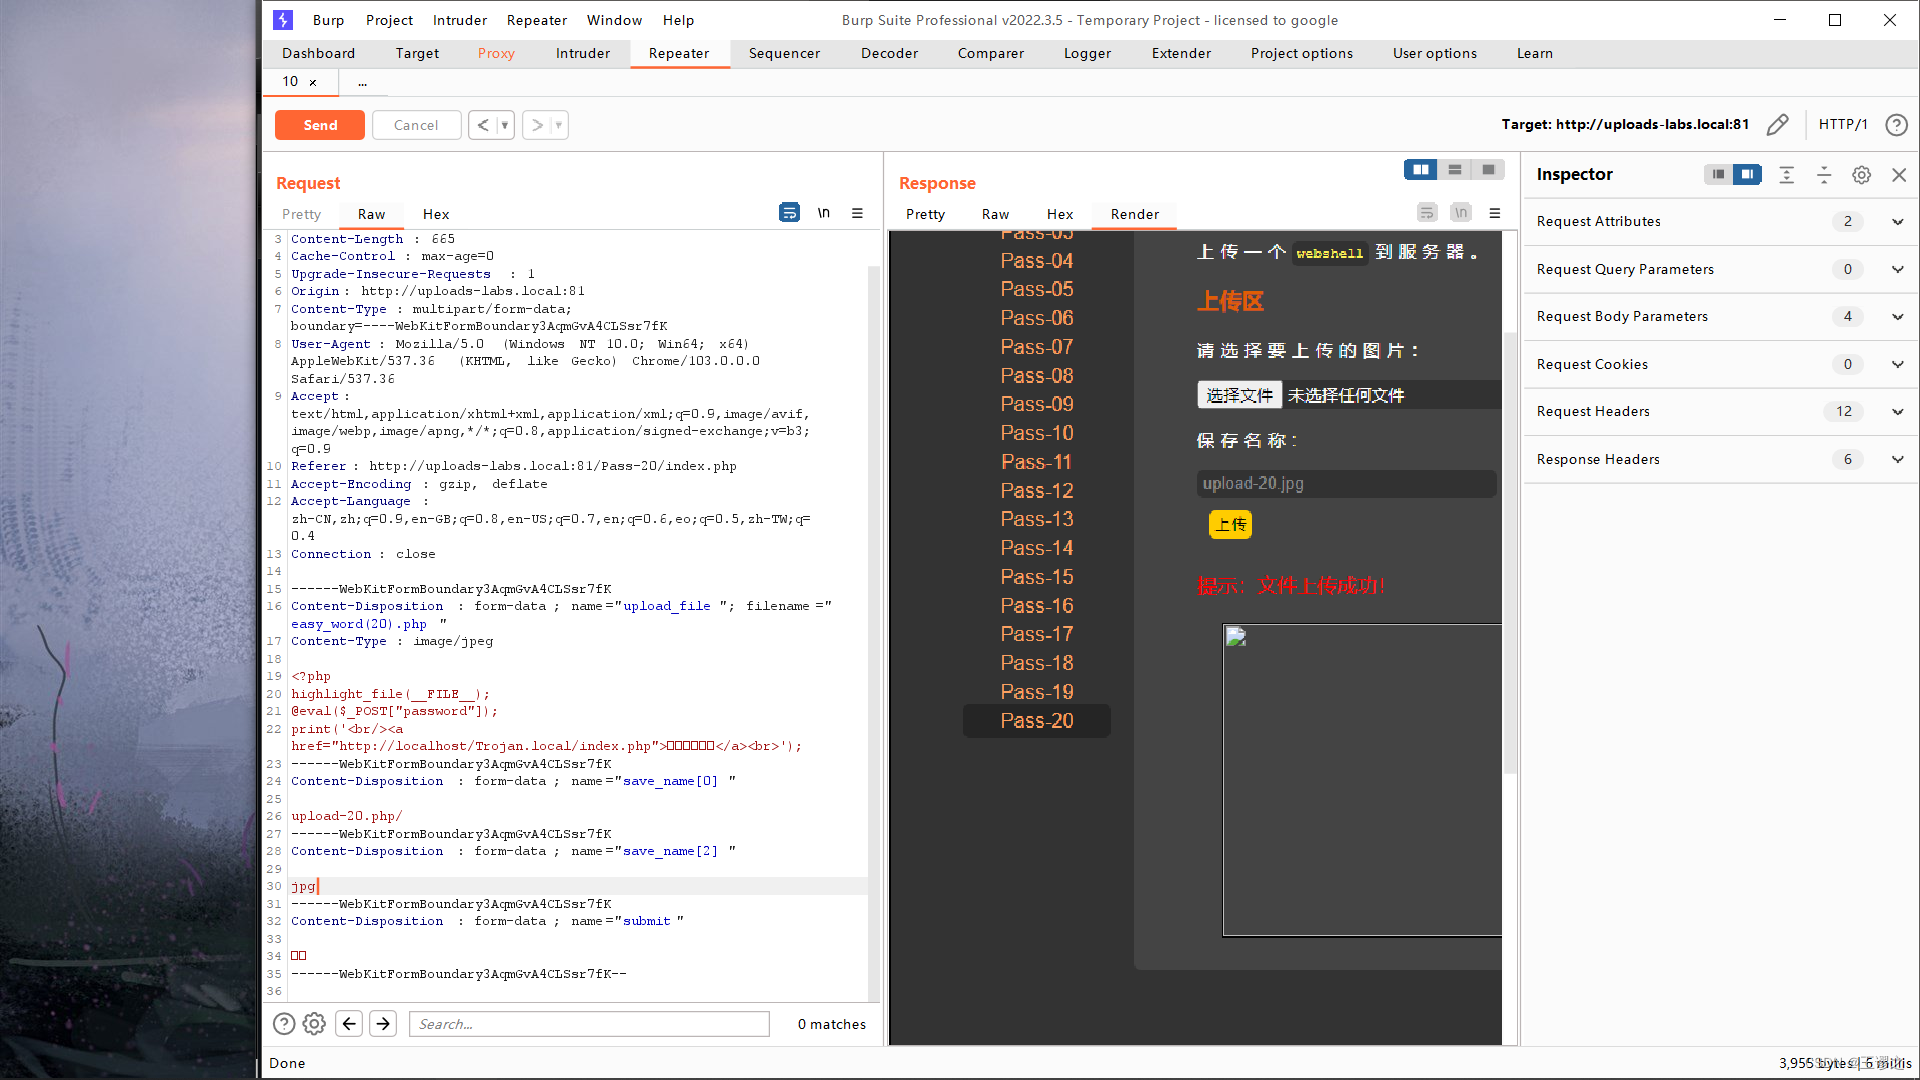The image size is (1920, 1080).
Task: Toggle response non-printable chars icon
Action: pyautogui.click(x=1461, y=213)
